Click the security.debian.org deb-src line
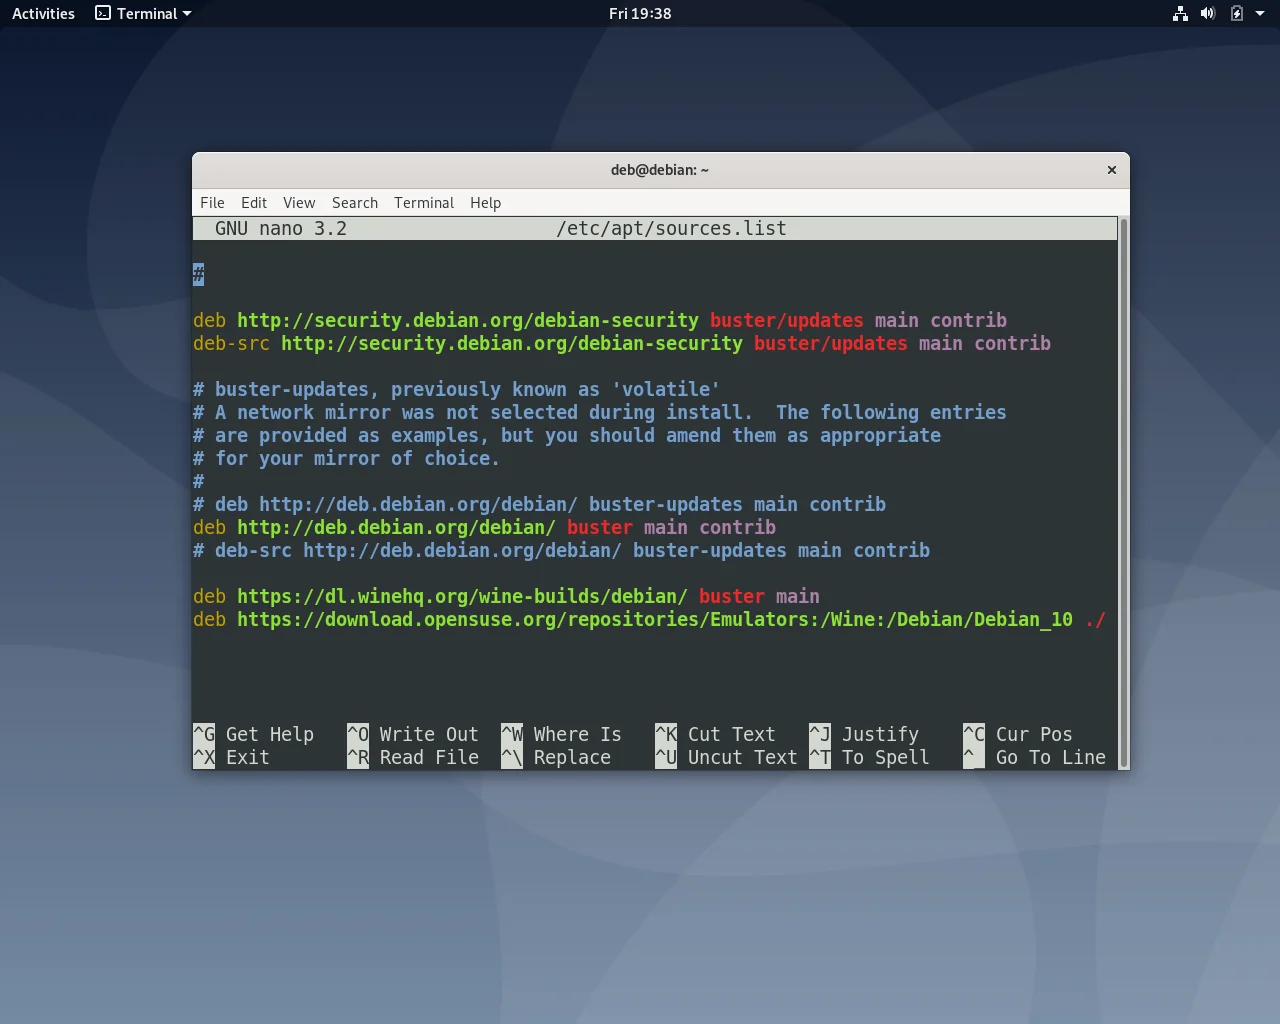Image resolution: width=1280 pixels, height=1024 pixels. coord(511,344)
